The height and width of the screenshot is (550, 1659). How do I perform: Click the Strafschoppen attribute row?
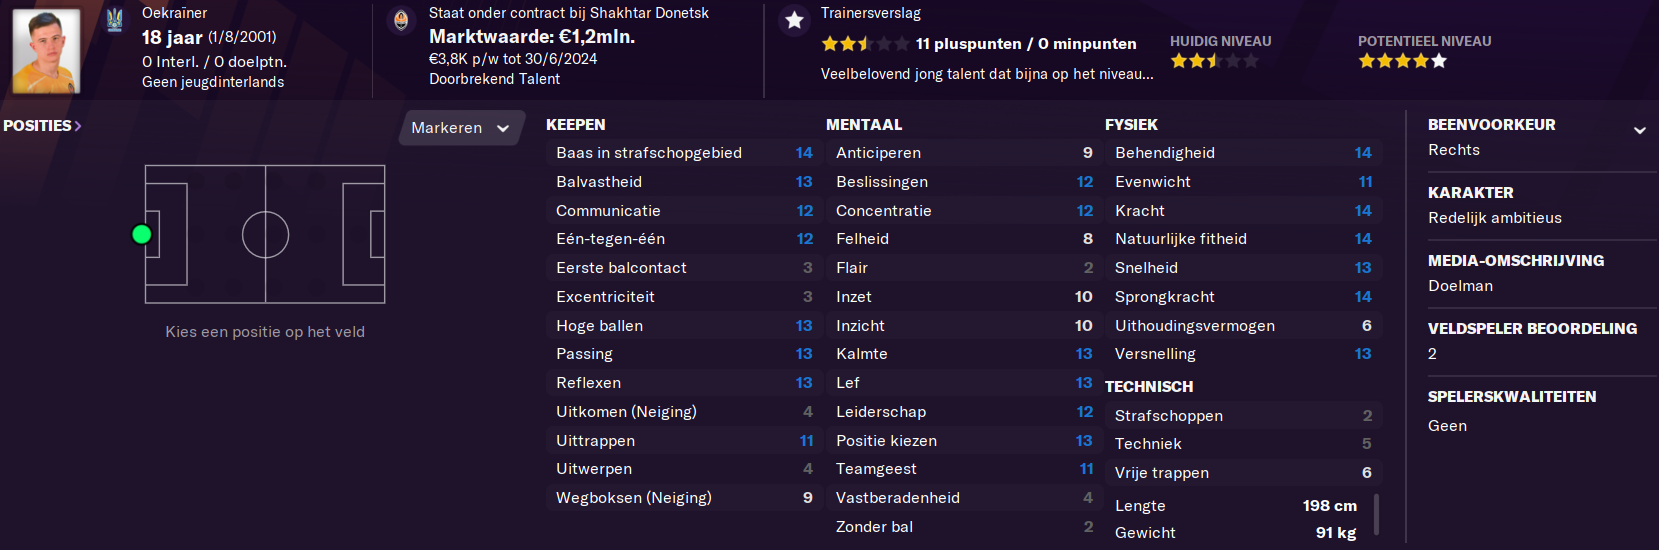(x=1243, y=415)
